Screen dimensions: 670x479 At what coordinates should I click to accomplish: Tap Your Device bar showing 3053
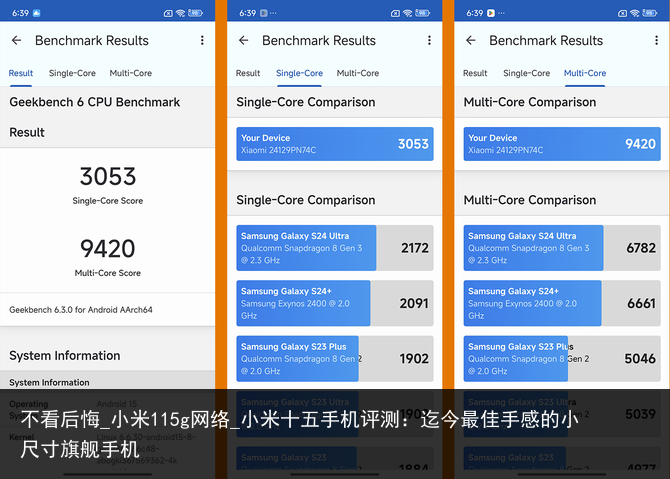(335, 144)
